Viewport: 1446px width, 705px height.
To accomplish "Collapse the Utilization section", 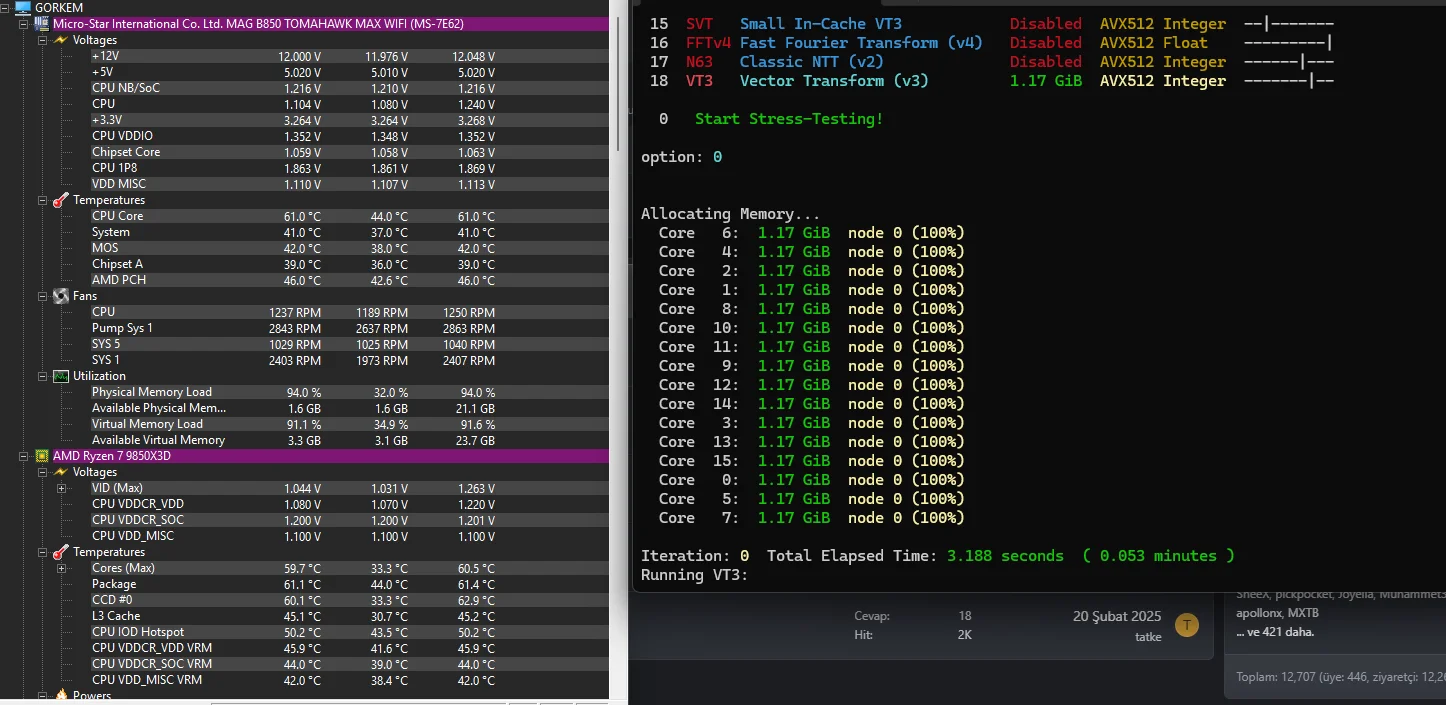I will point(43,376).
